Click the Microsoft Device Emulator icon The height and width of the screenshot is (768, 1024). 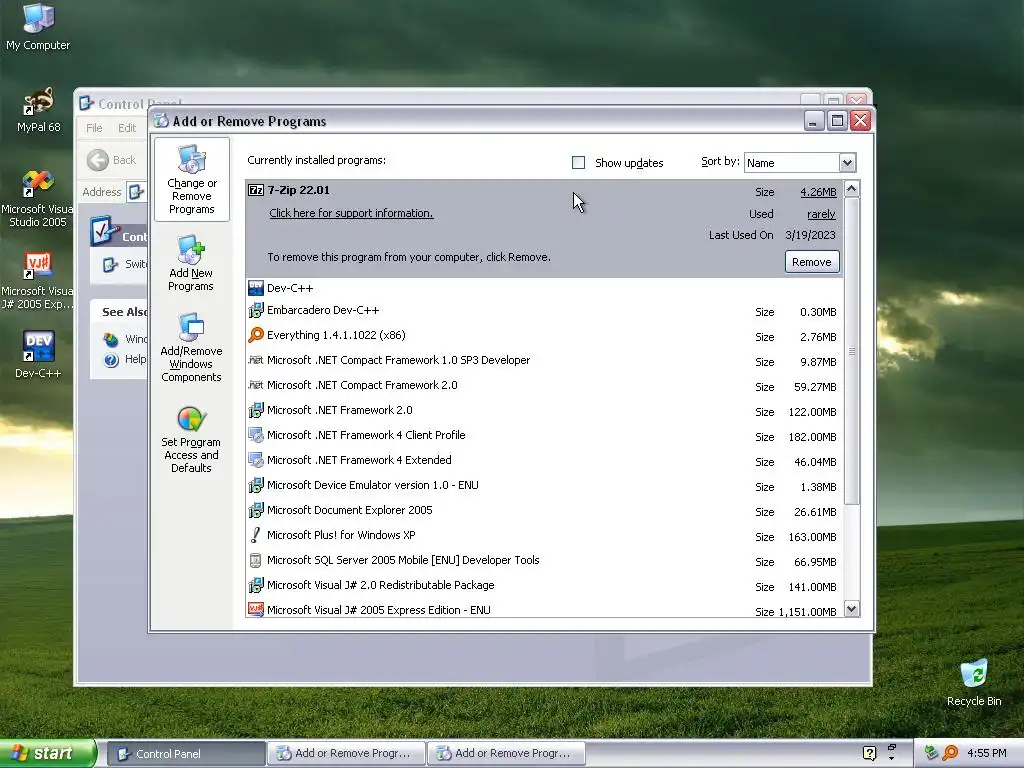pyautogui.click(x=256, y=485)
